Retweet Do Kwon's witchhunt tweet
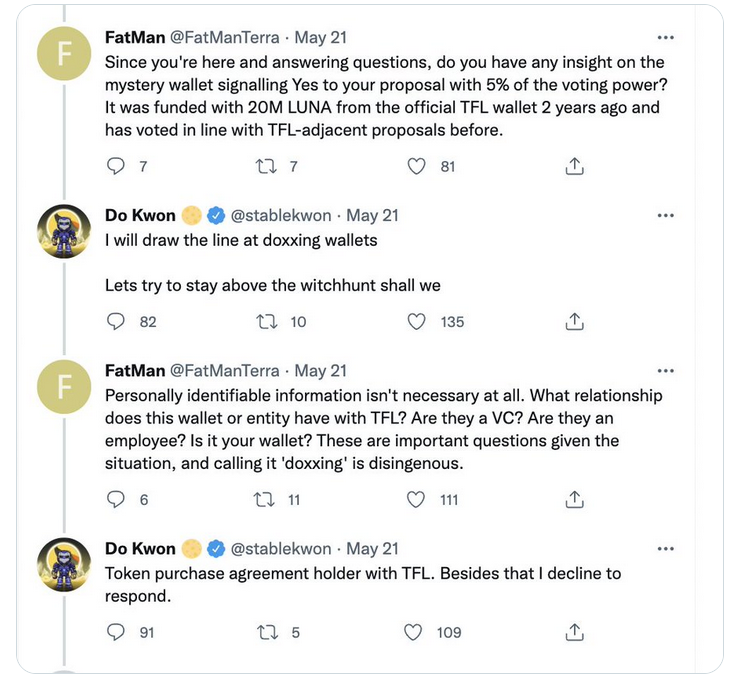This screenshot has height=676, width=739. (x=265, y=321)
